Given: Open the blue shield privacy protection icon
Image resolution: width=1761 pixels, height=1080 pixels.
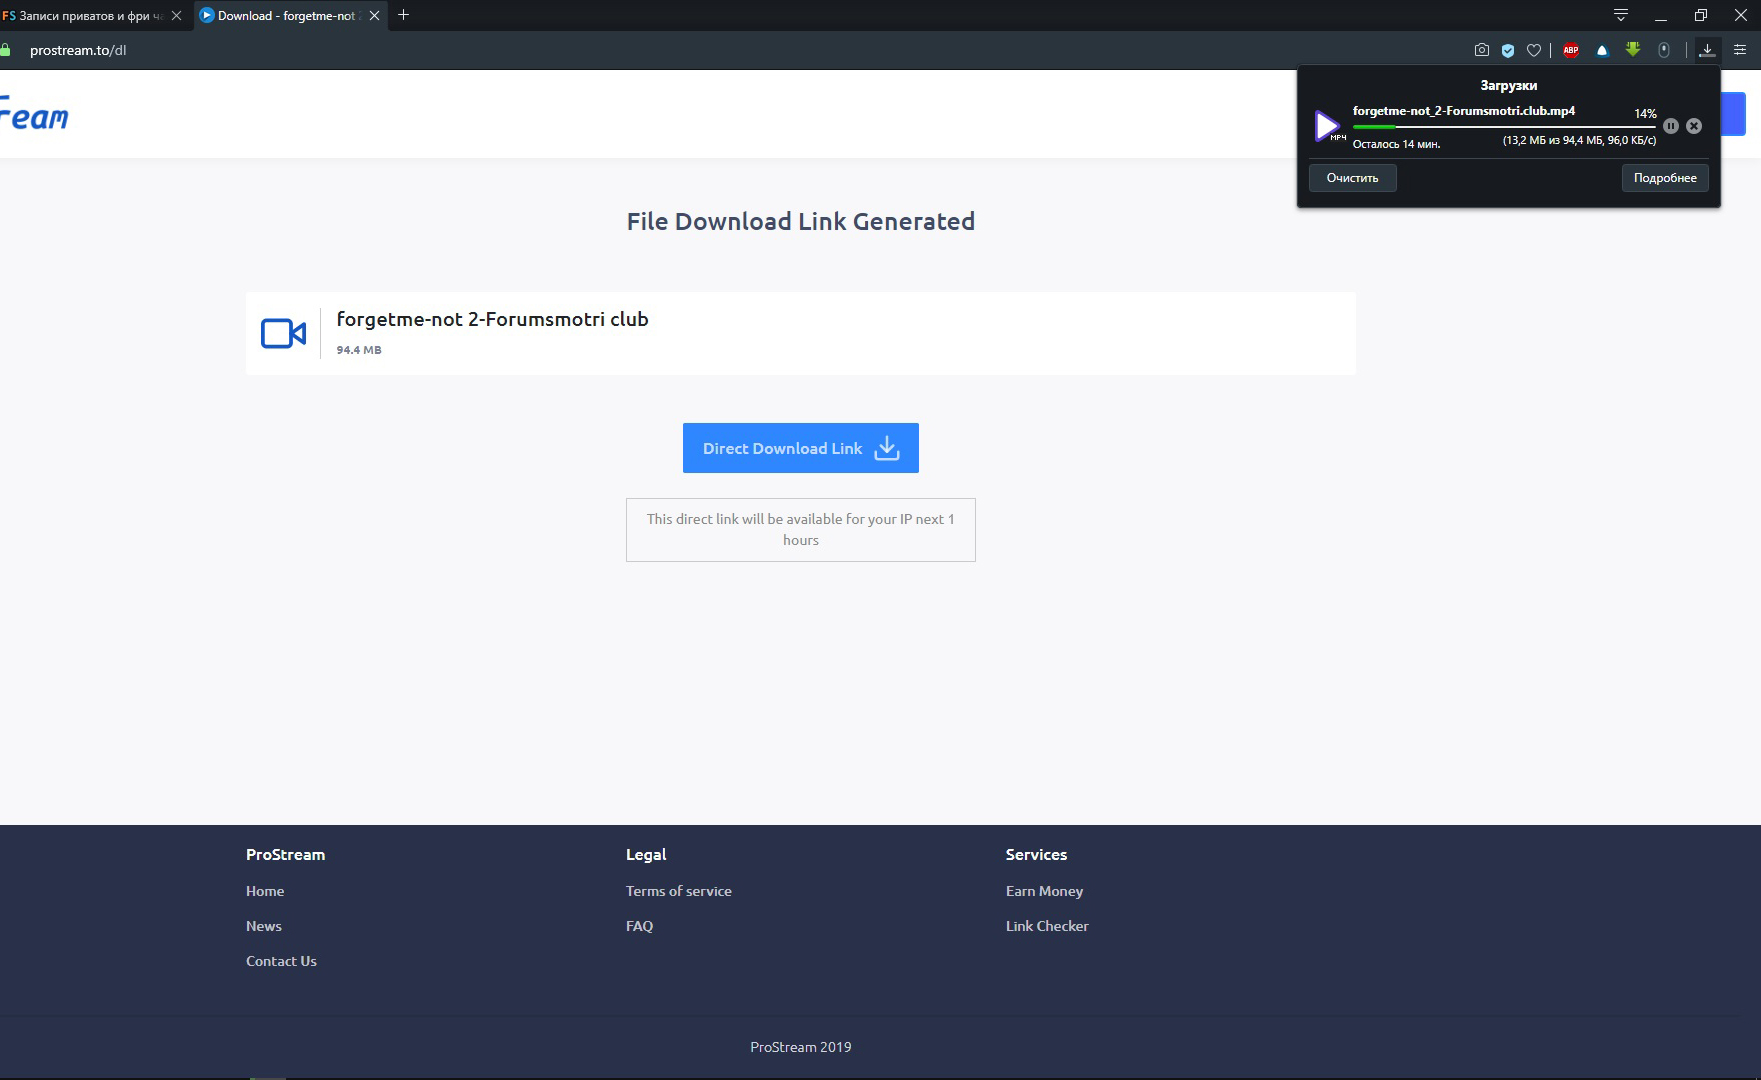Looking at the screenshot, I should (1508, 50).
